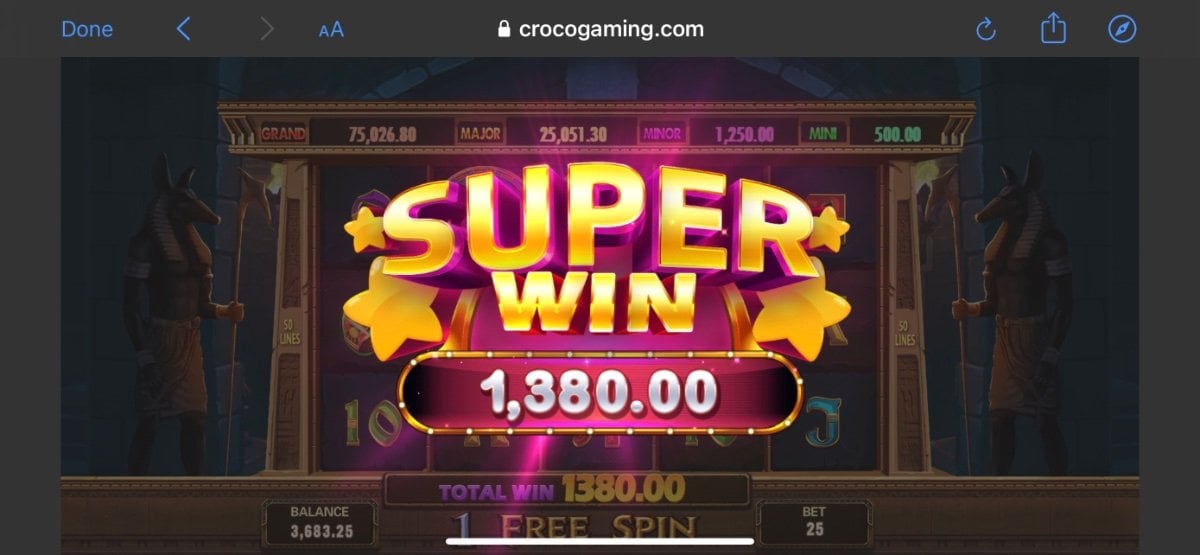The width and height of the screenshot is (1200, 555).
Task: Click the GRAND jackpot label
Action: tap(283, 133)
